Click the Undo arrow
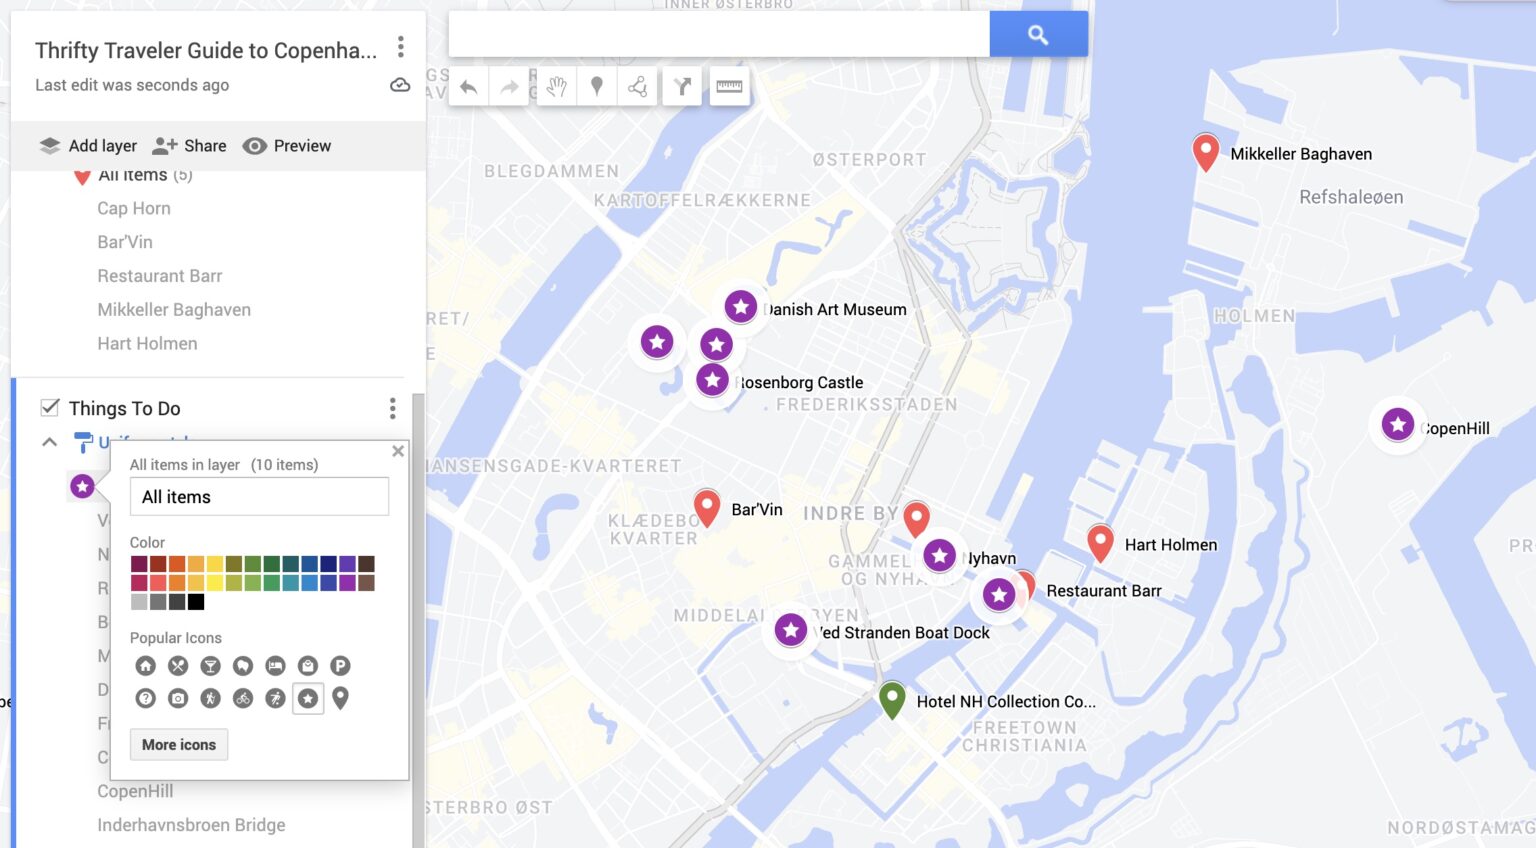 [469, 86]
